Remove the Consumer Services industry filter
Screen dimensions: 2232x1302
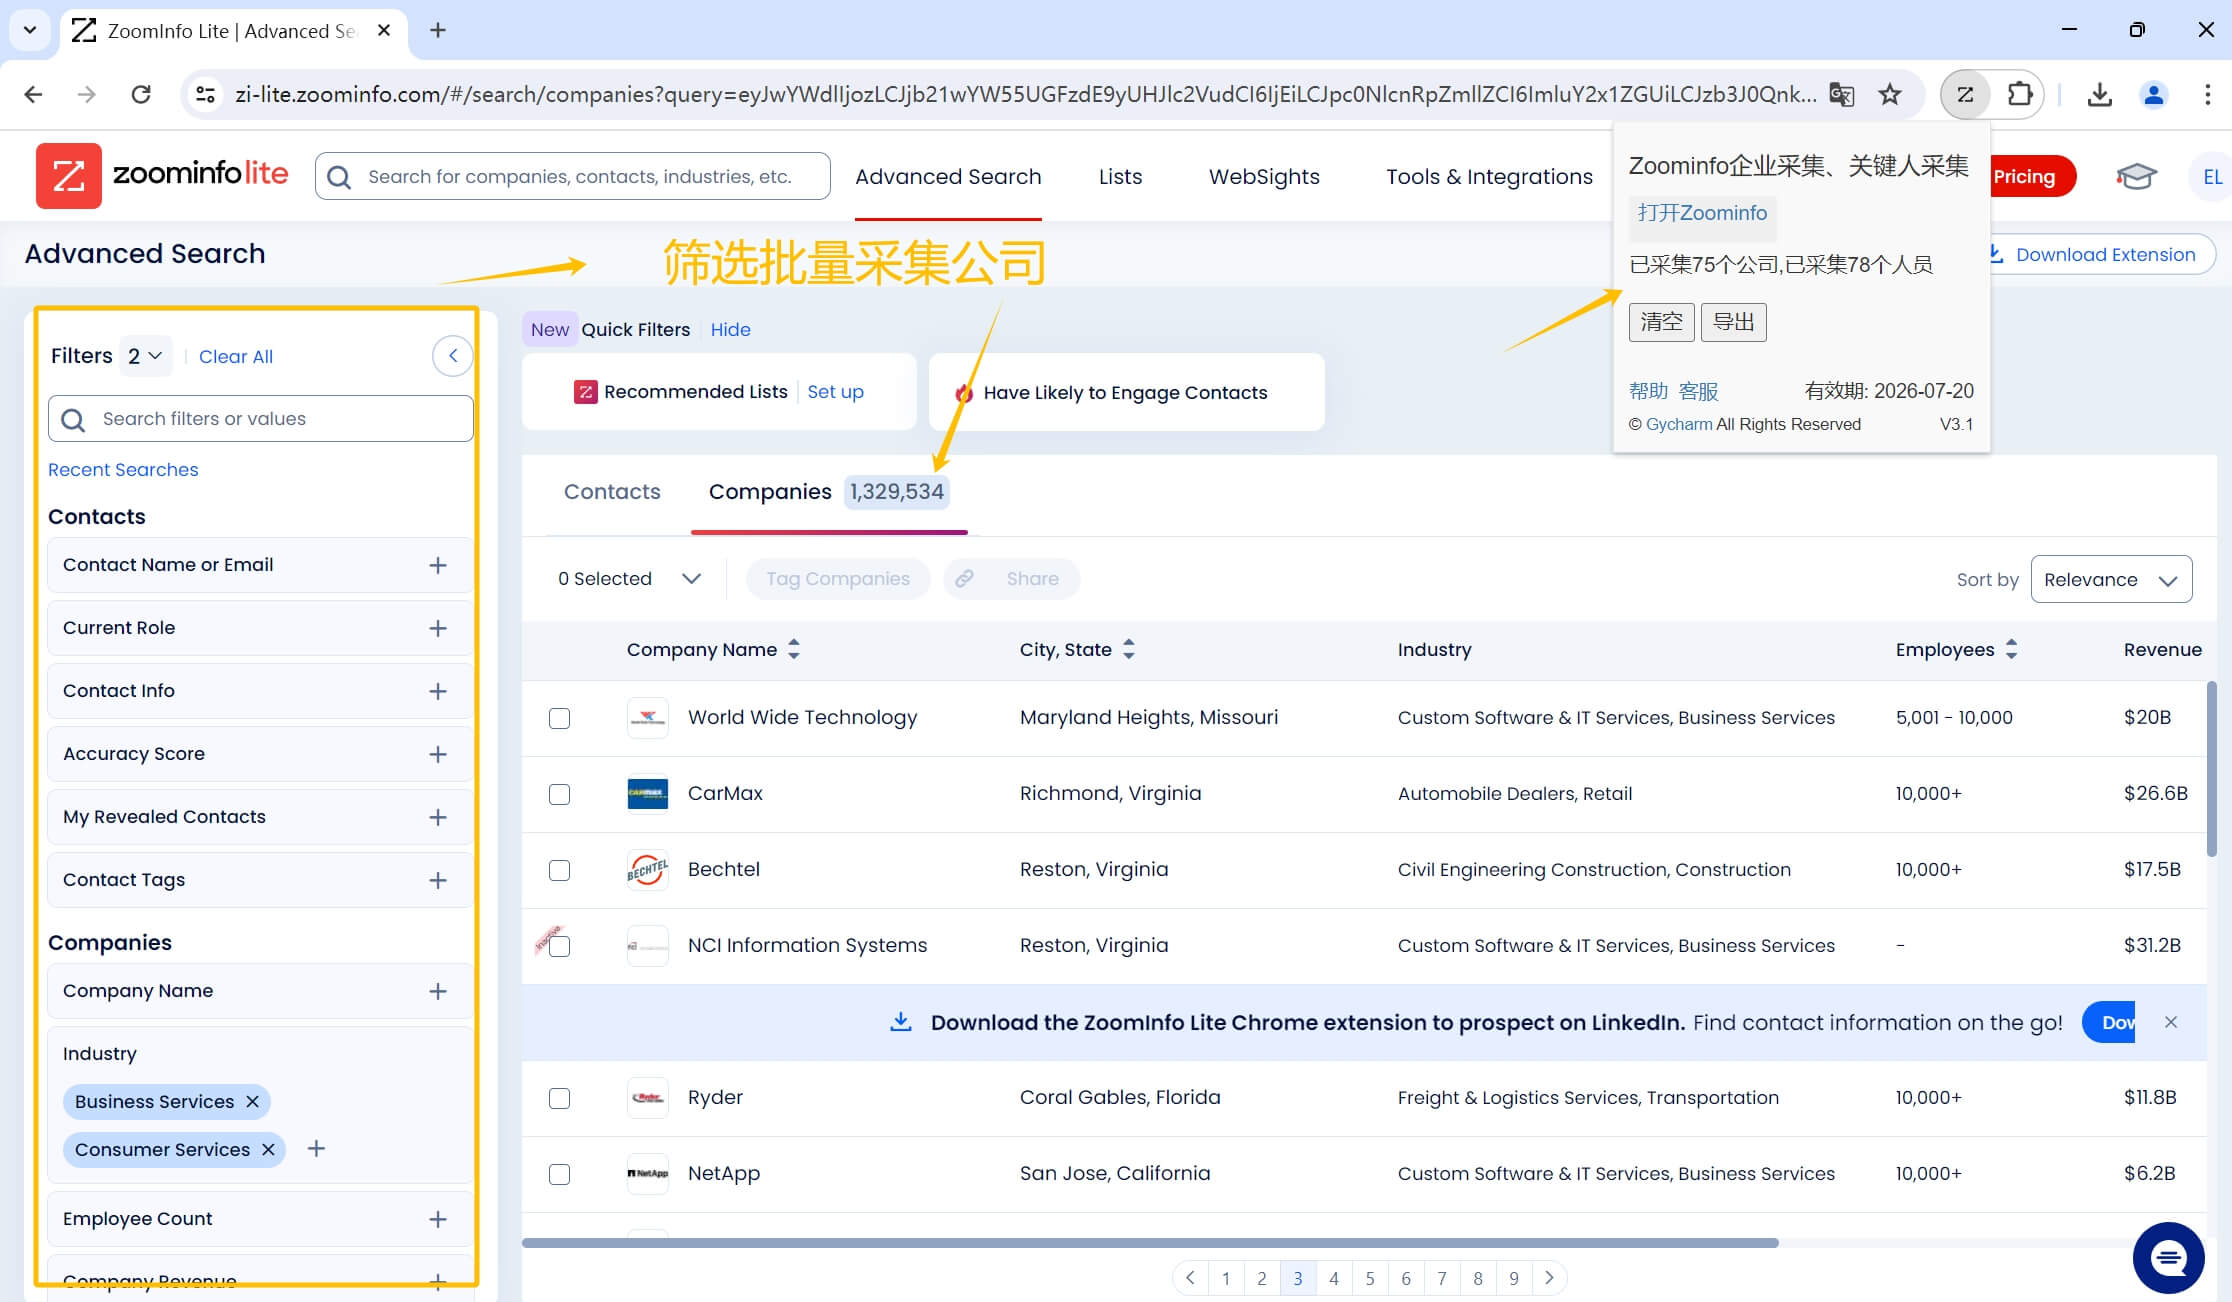tap(268, 1149)
